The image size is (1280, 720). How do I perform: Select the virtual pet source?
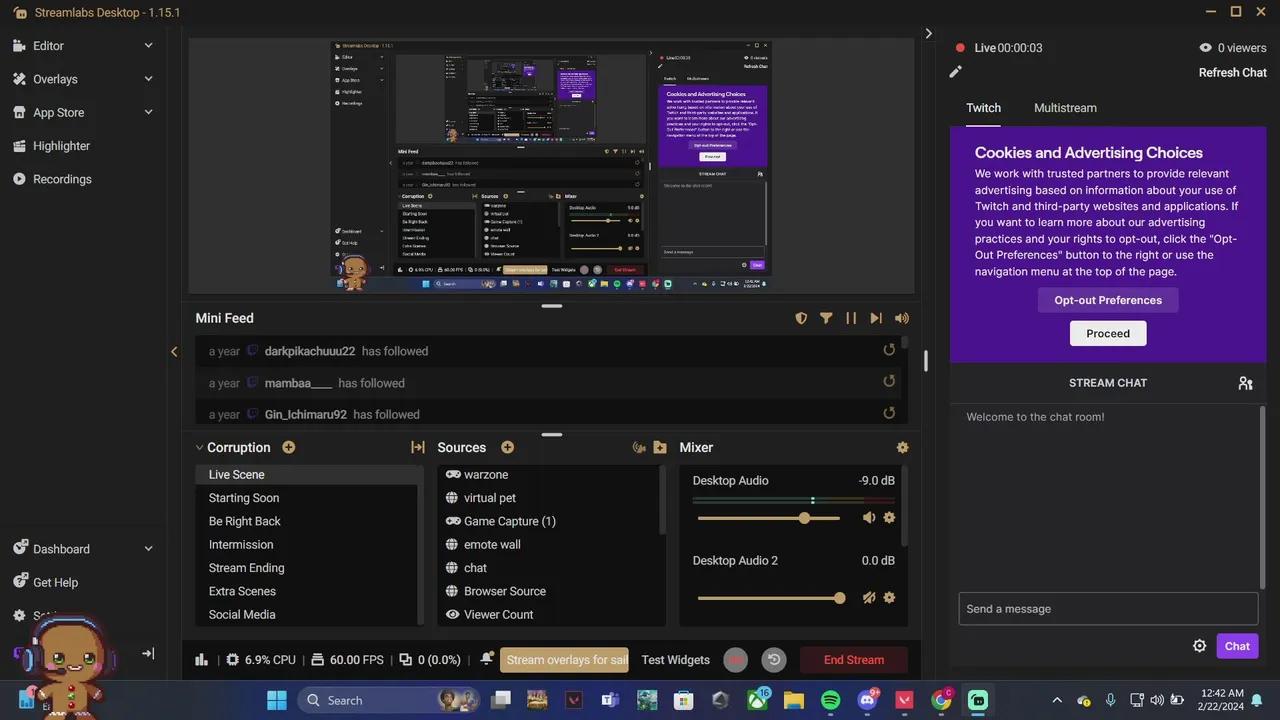point(548,498)
